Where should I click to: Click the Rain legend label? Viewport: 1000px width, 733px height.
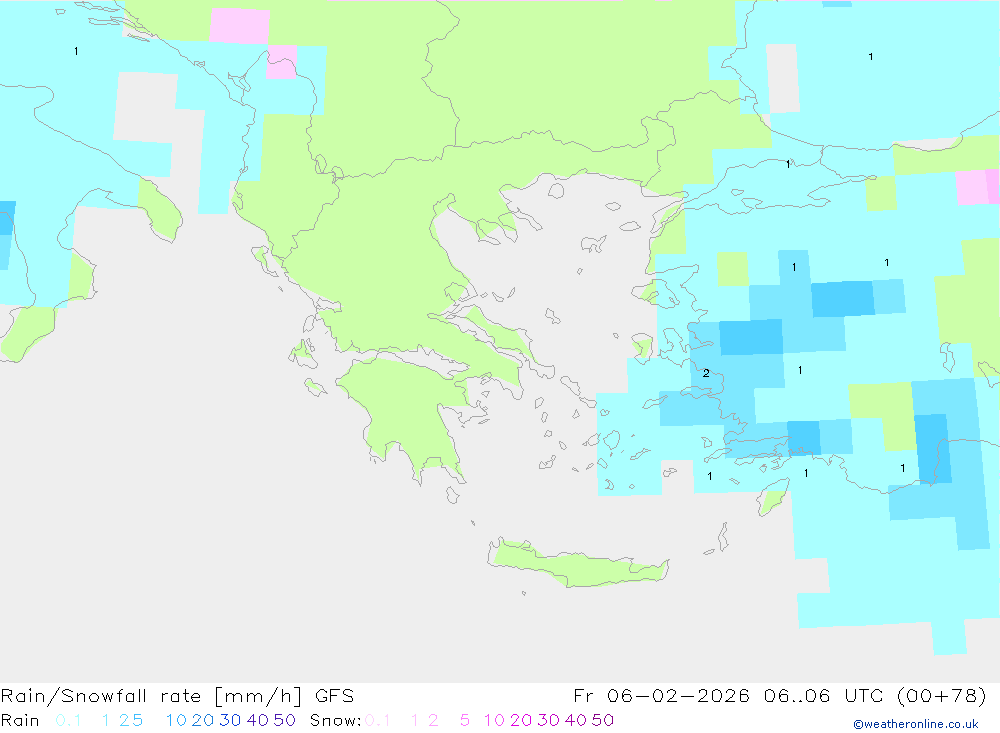click(x=20, y=720)
